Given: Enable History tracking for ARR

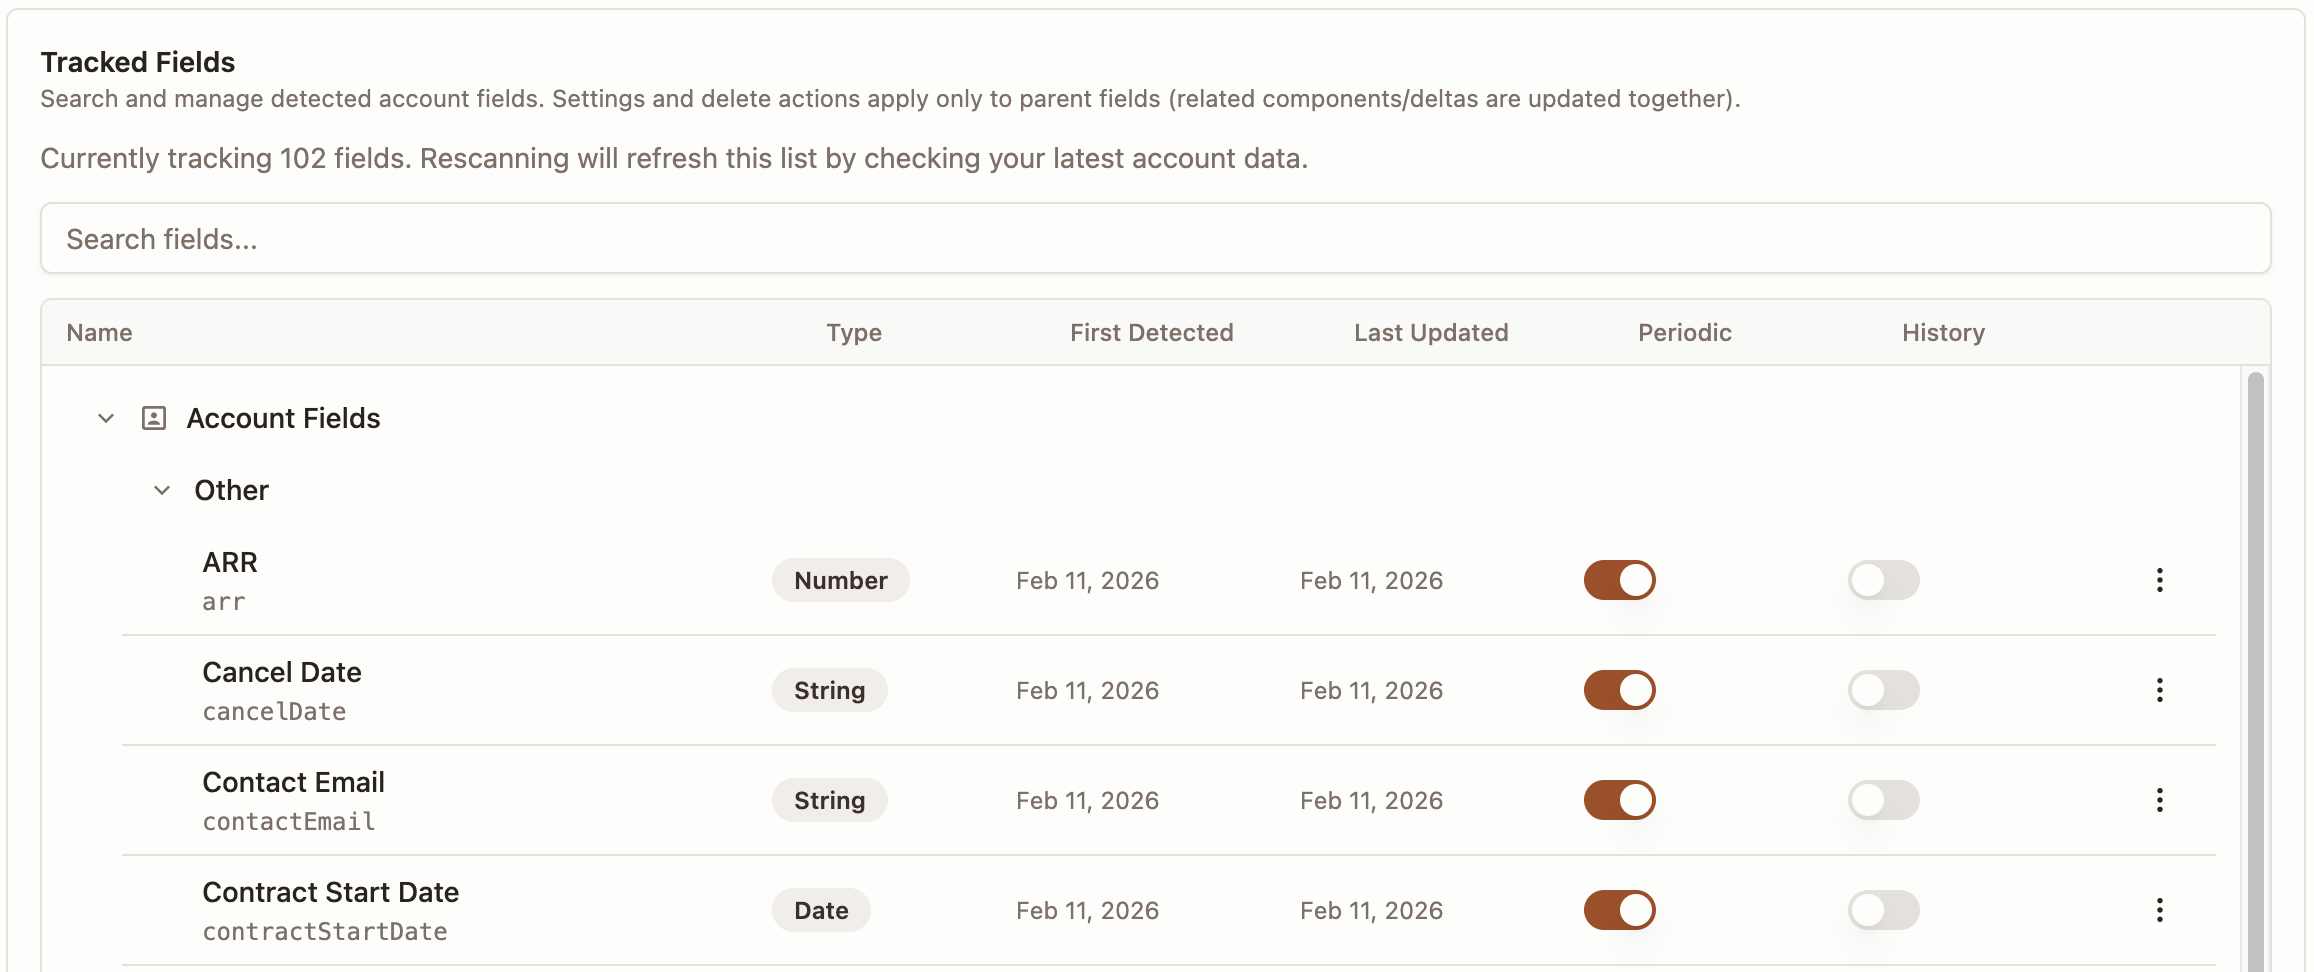Looking at the screenshot, I should pyautogui.click(x=1884, y=580).
